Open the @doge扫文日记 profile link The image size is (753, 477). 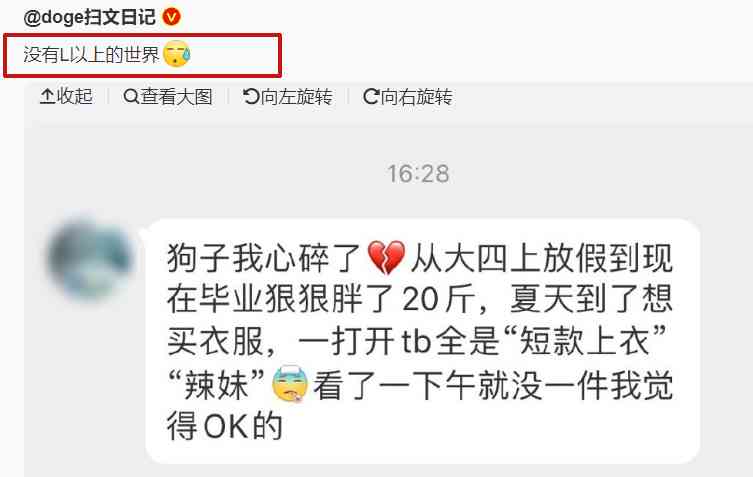click(90, 17)
